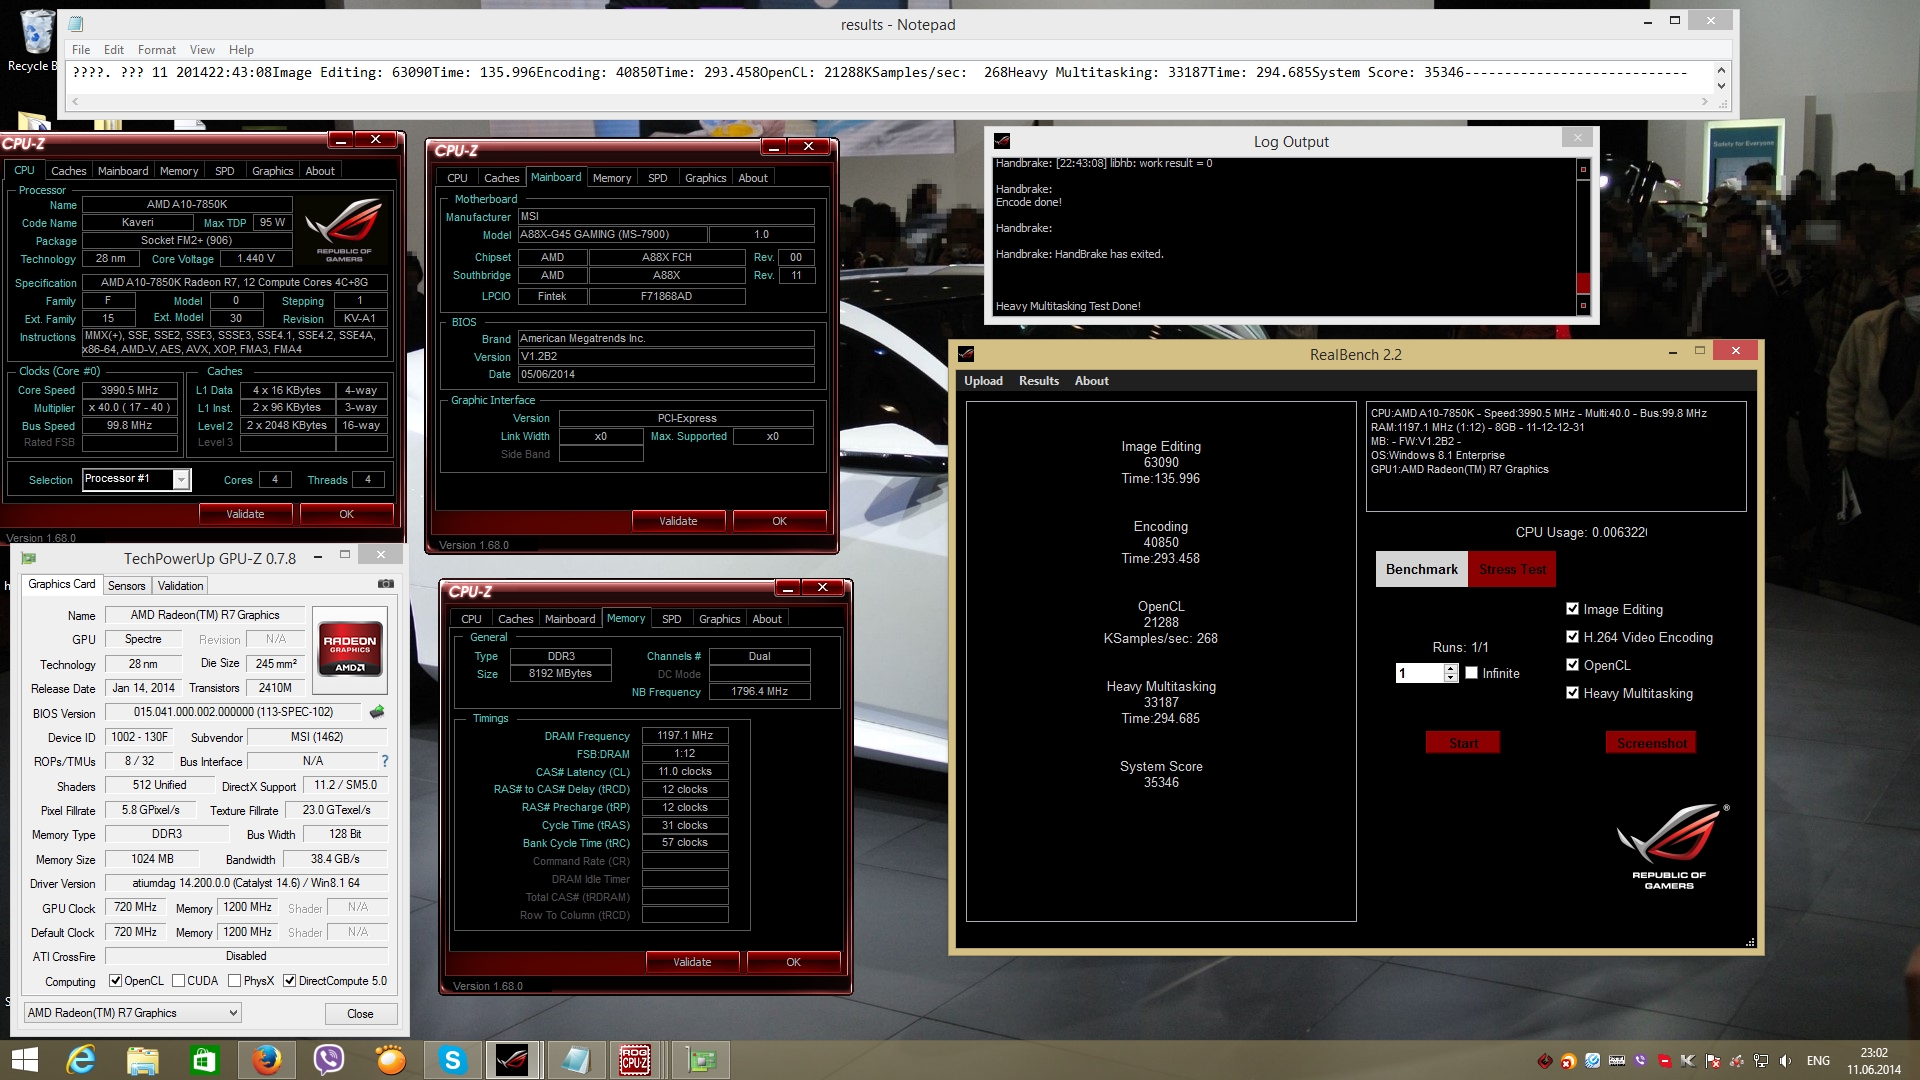Switch to ROG CPU-Z taskbar icon
This screenshot has height=1080, width=1920.
point(636,1060)
